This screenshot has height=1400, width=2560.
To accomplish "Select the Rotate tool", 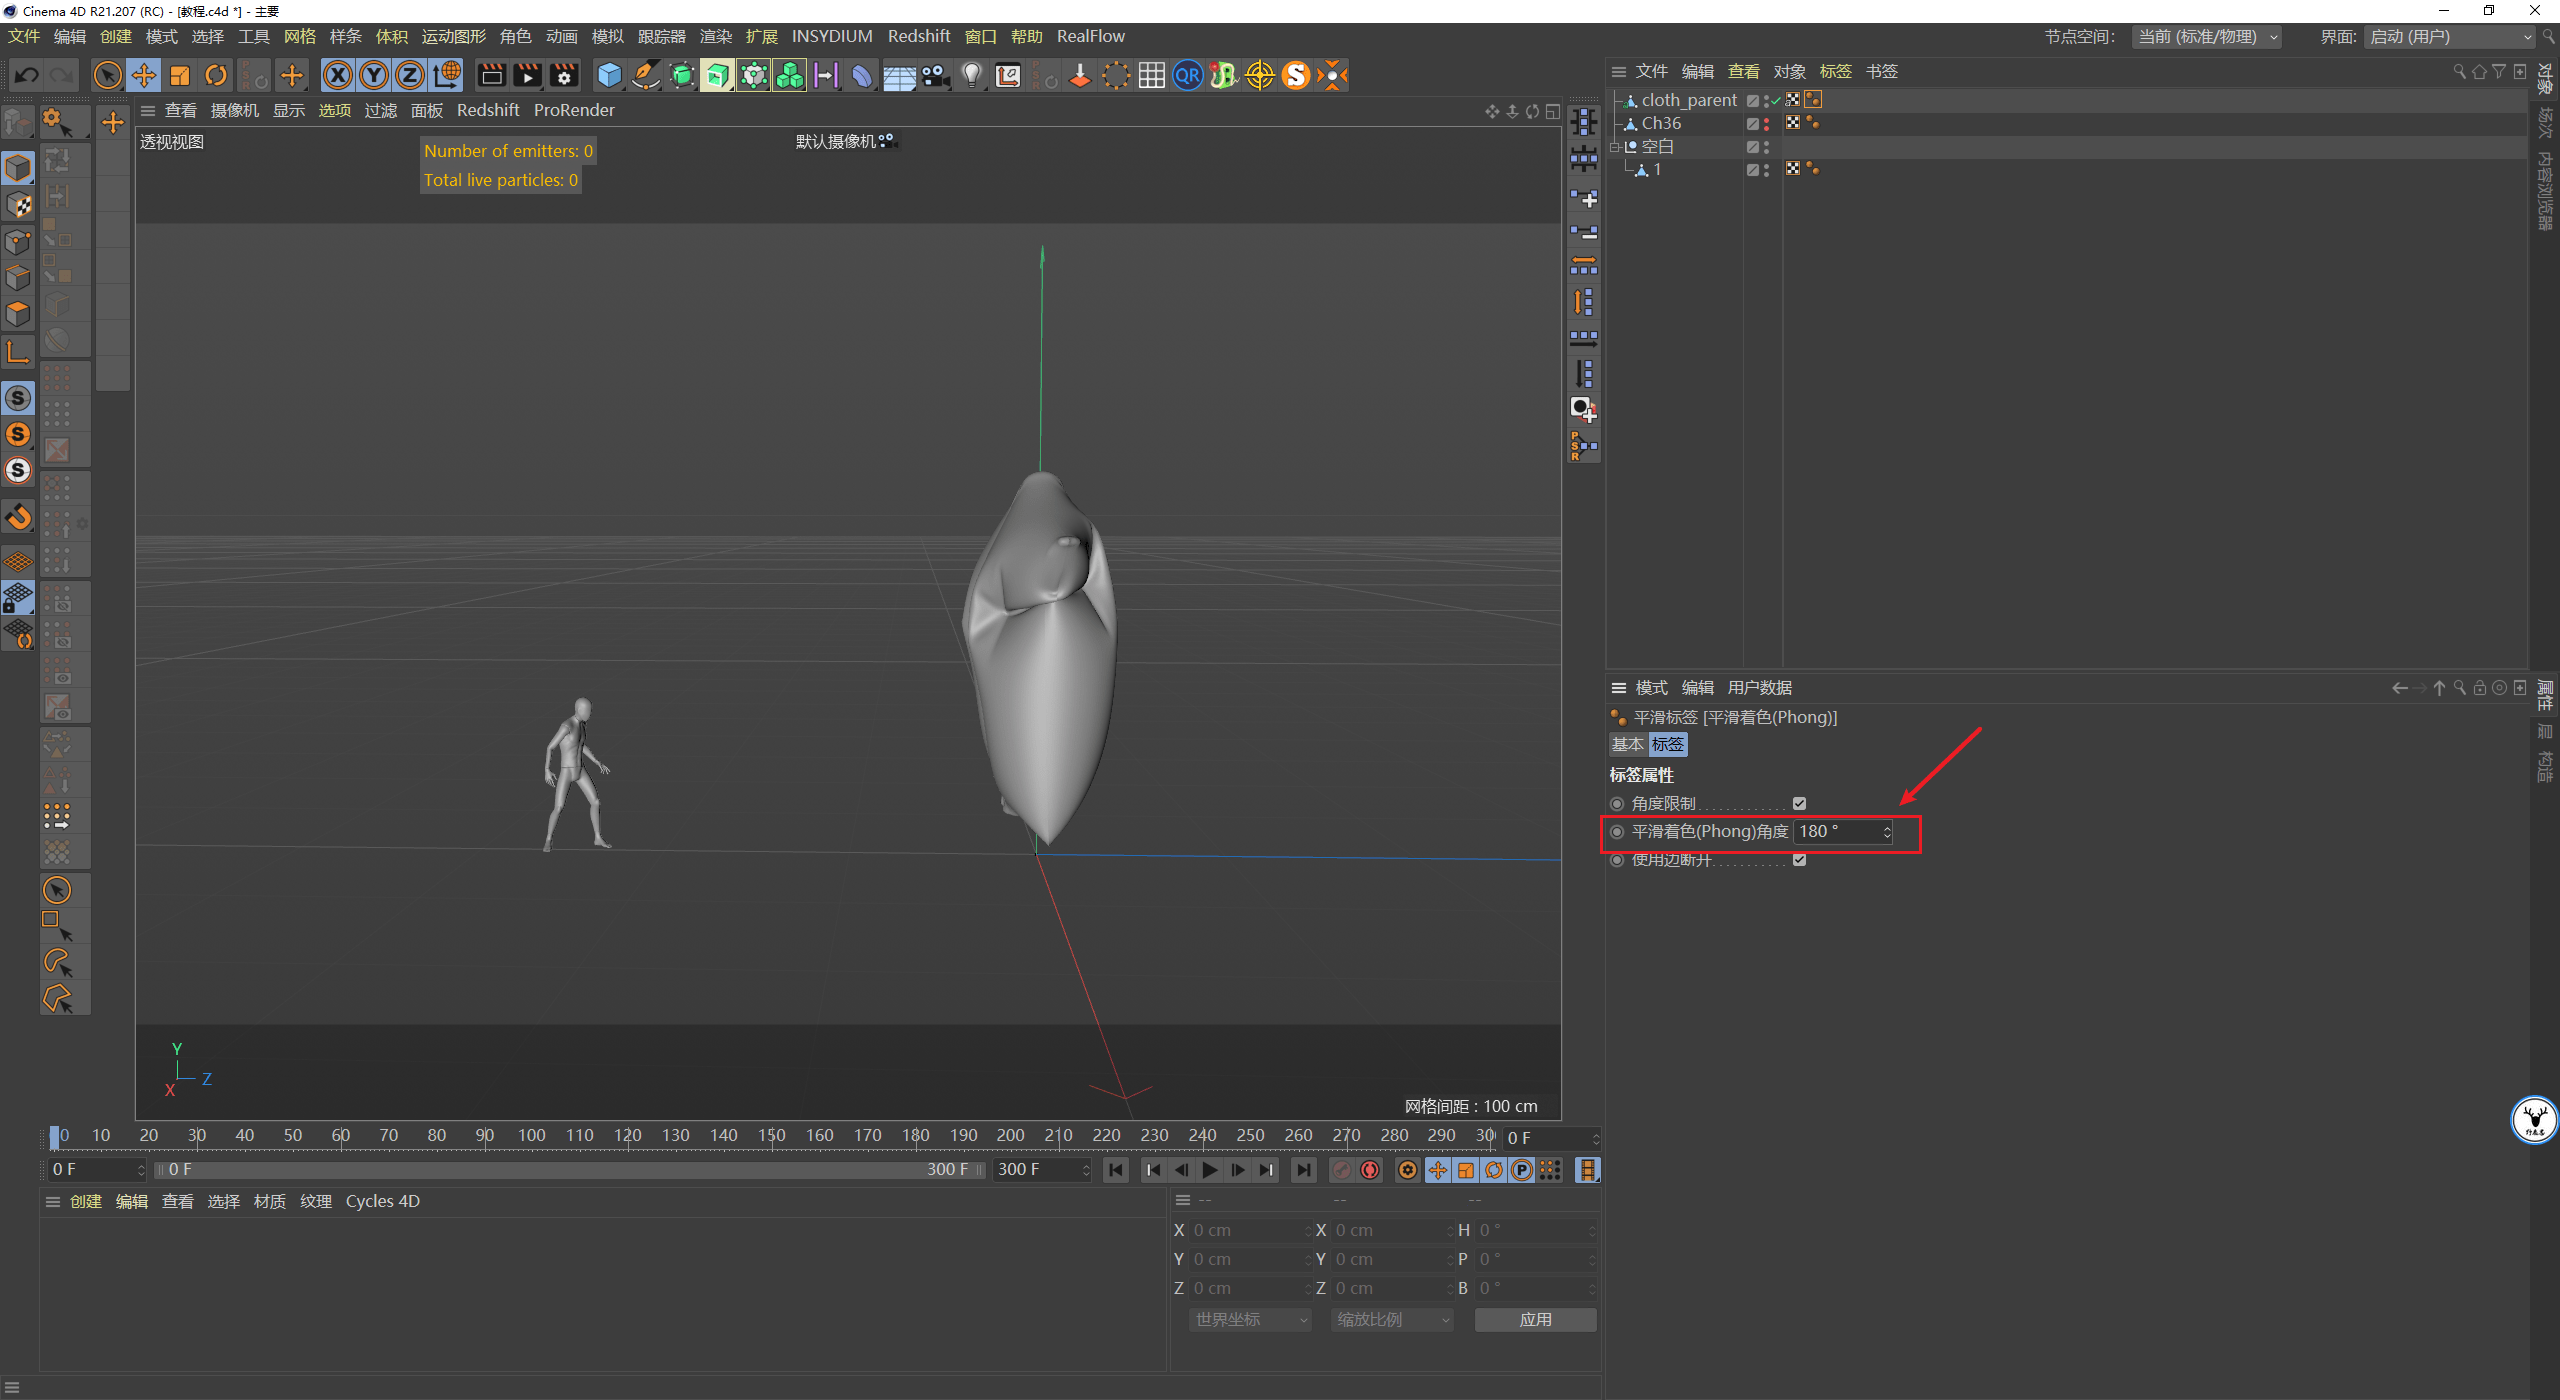I will (216, 75).
